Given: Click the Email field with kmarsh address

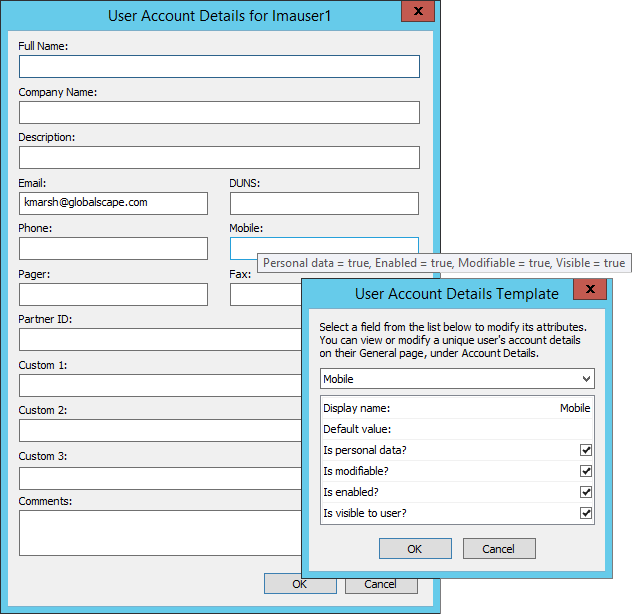Looking at the screenshot, I should [x=113, y=203].
